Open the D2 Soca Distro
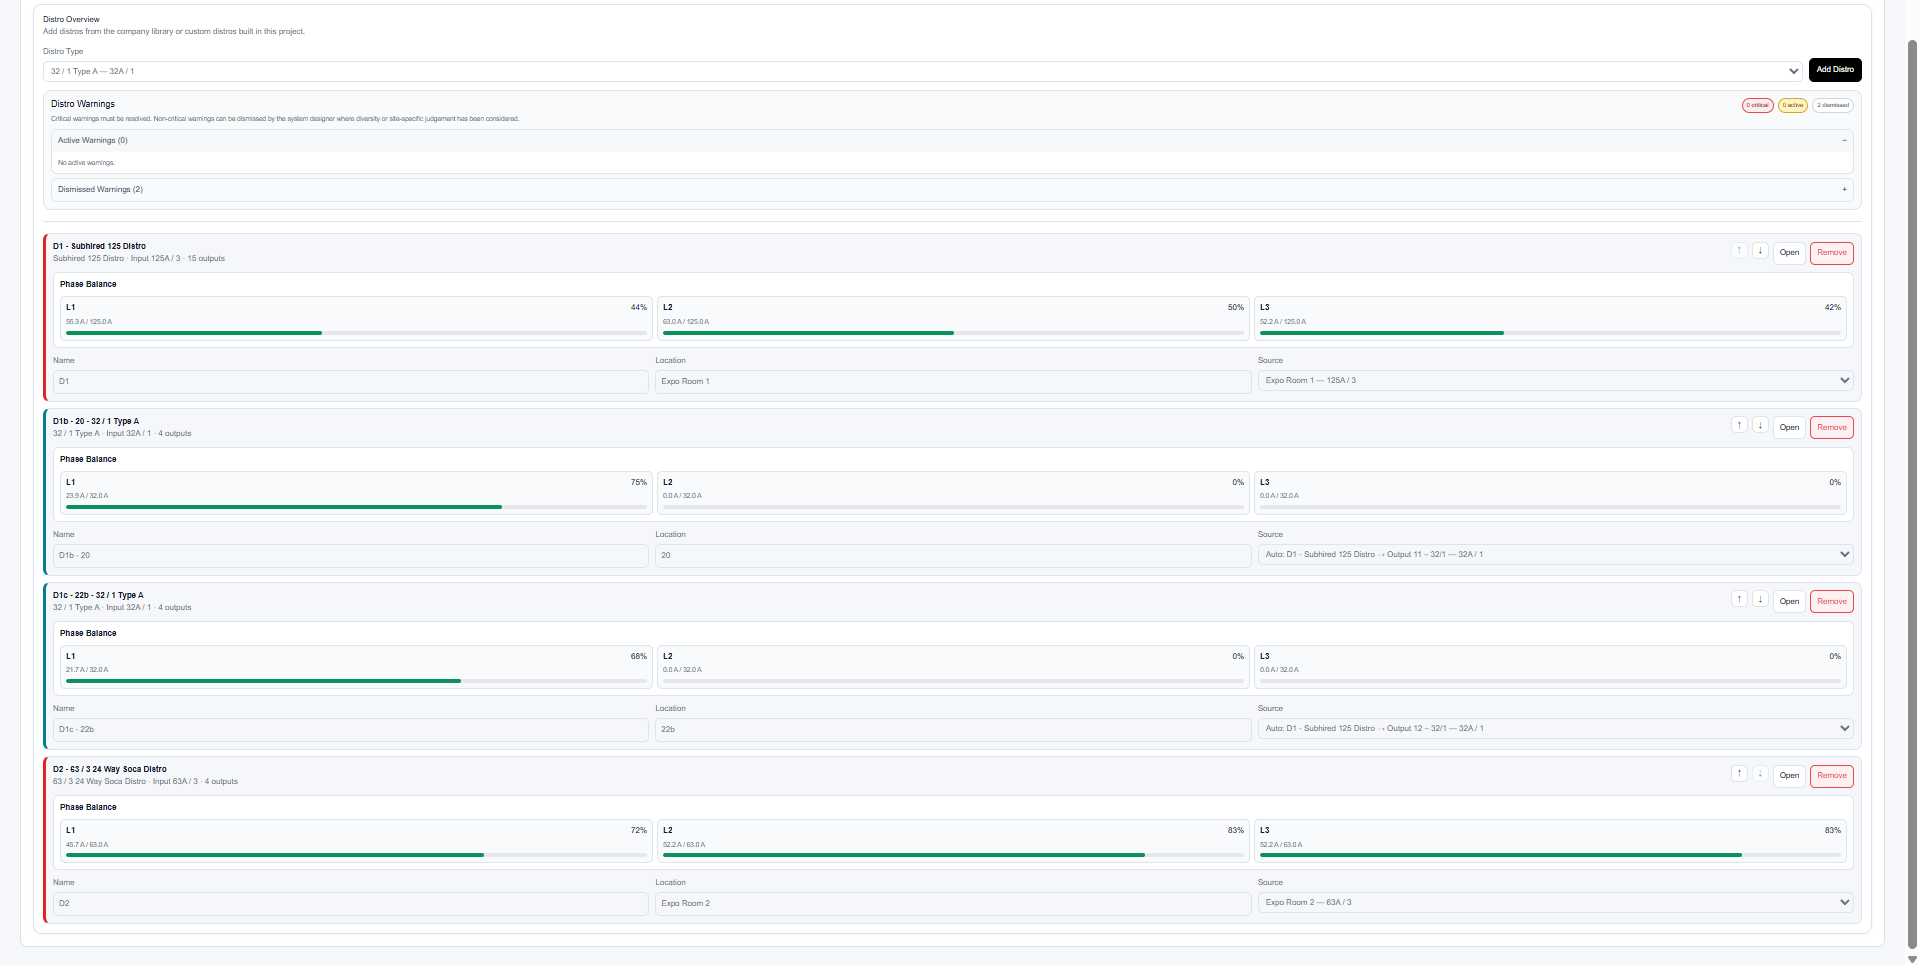 [1789, 775]
